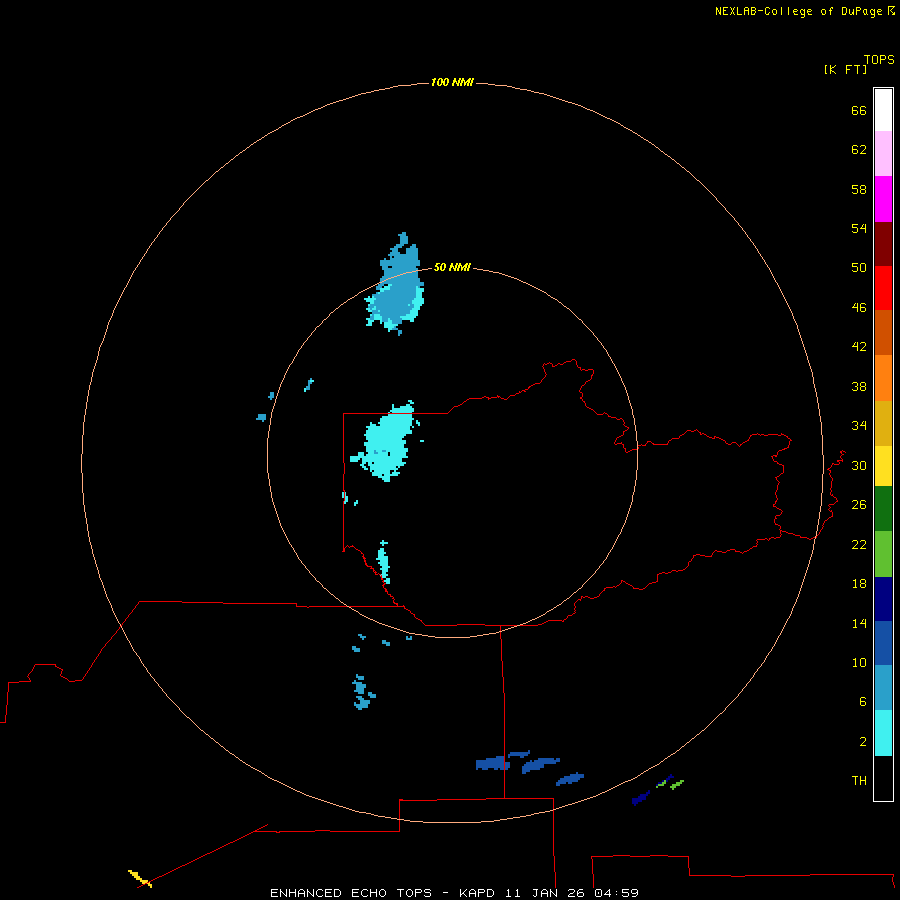Click the light green echo near southeast ring edge
This screenshot has height=900, width=900.
click(677, 784)
